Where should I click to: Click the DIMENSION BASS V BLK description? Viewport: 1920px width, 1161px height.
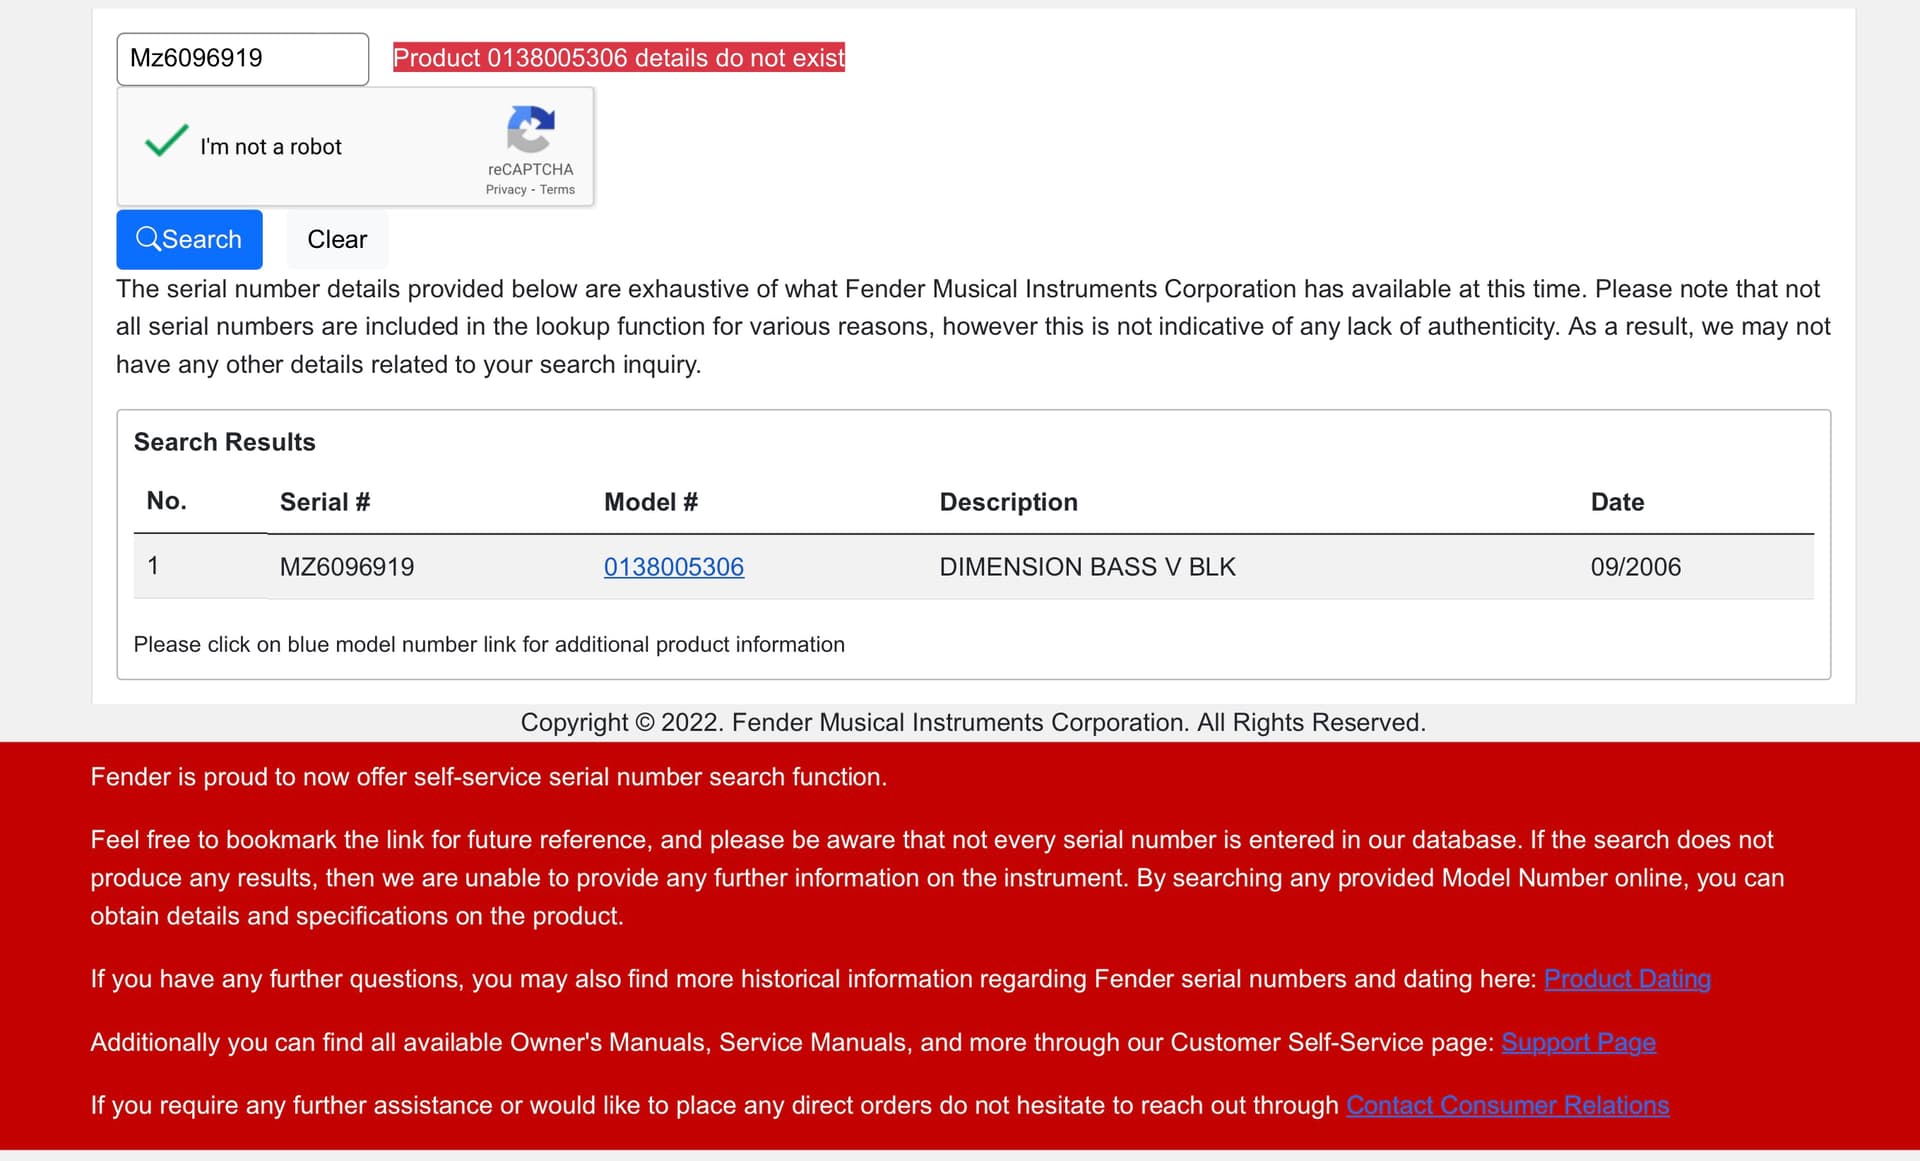pos(1087,567)
